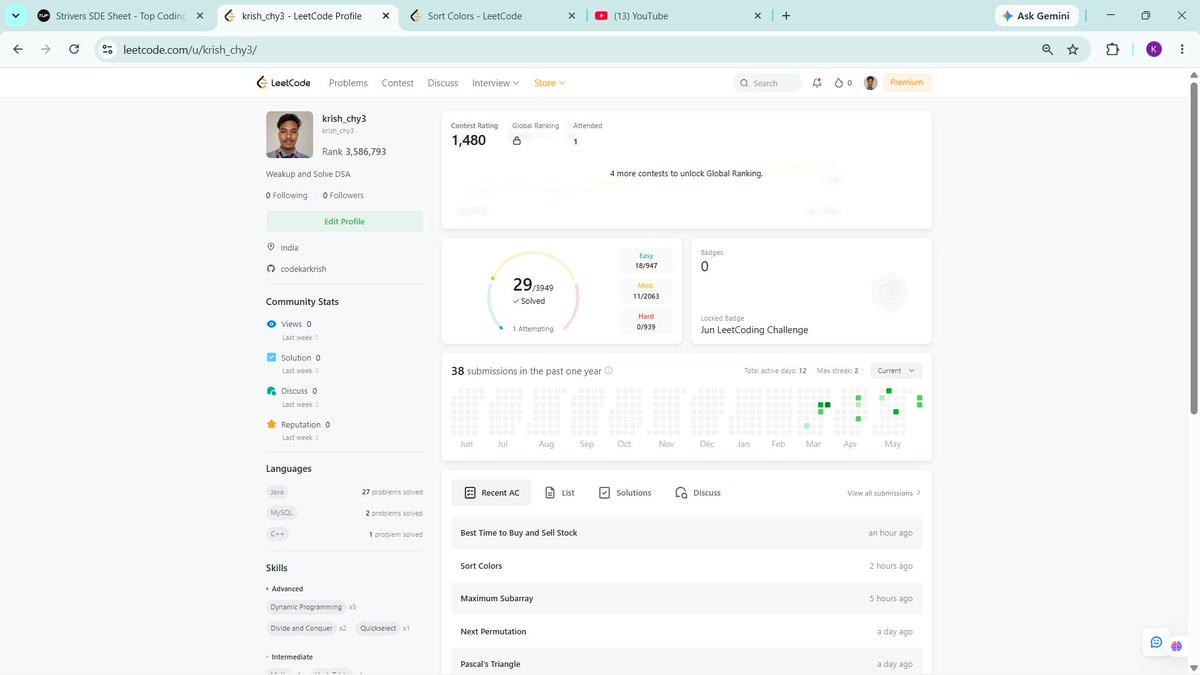The image size is (1200, 675).
Task: Open the notifications bell icon
Action: (x=817, y=83)
